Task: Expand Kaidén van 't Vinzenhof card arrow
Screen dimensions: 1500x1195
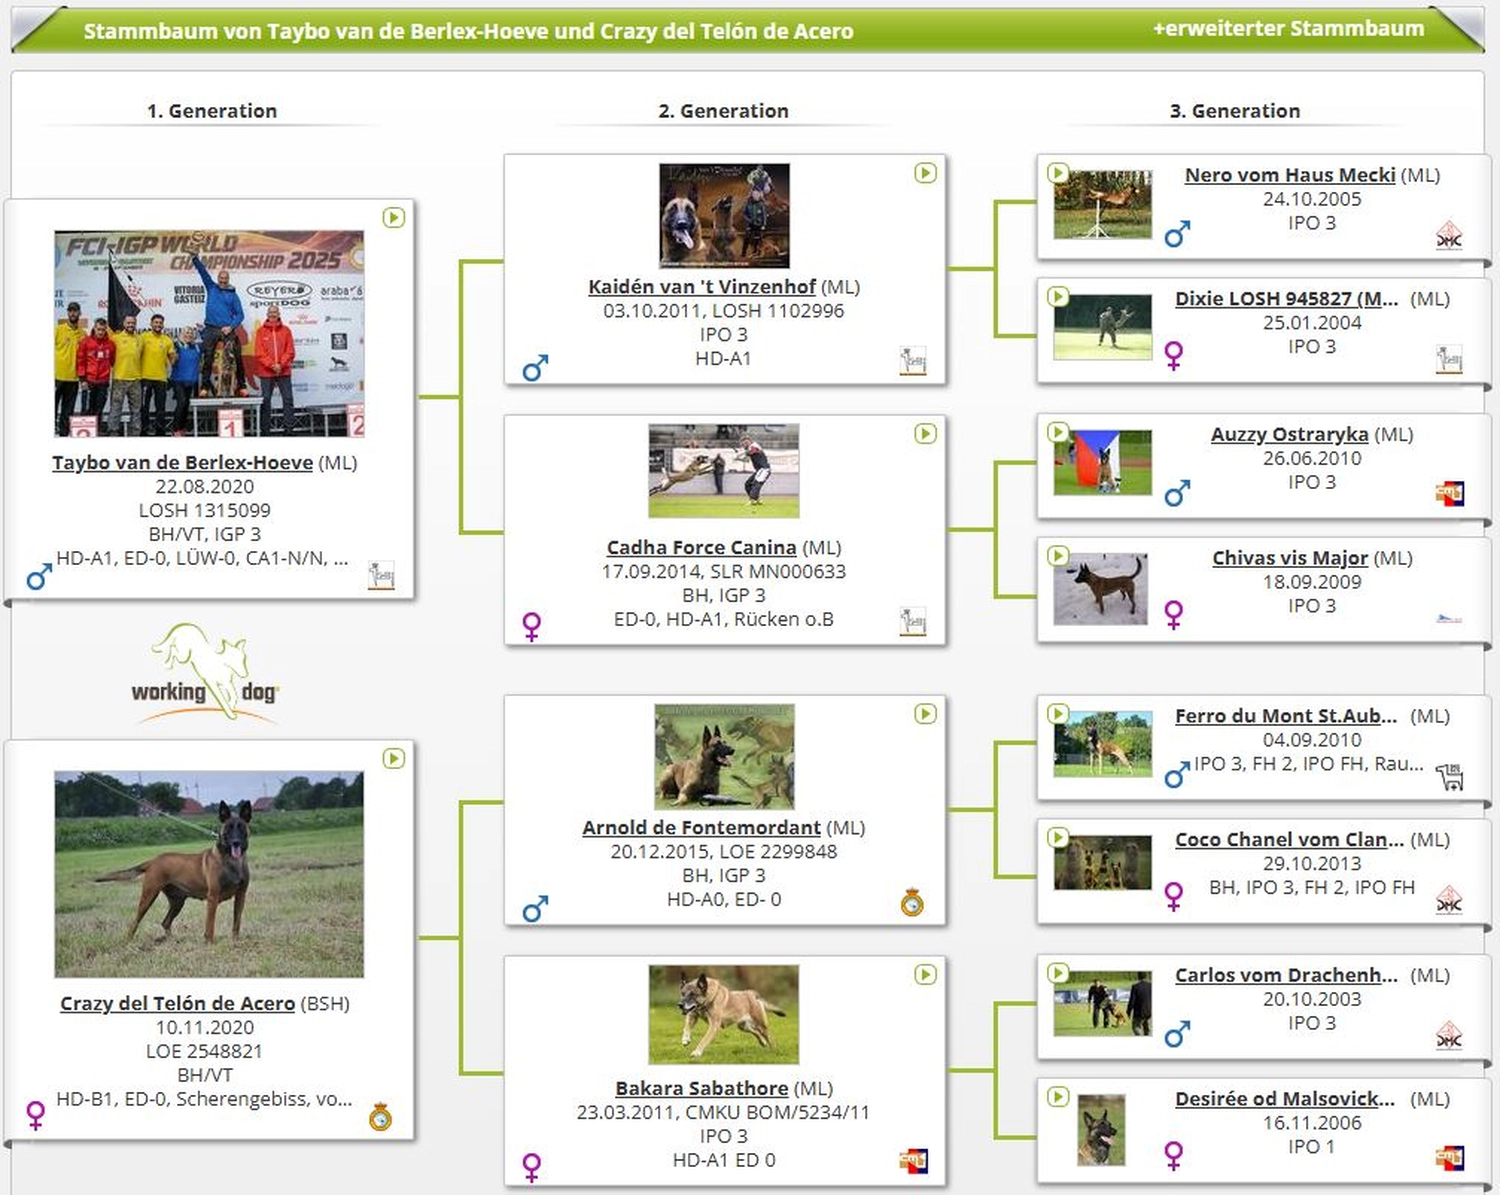Action: tap(925, 173)
